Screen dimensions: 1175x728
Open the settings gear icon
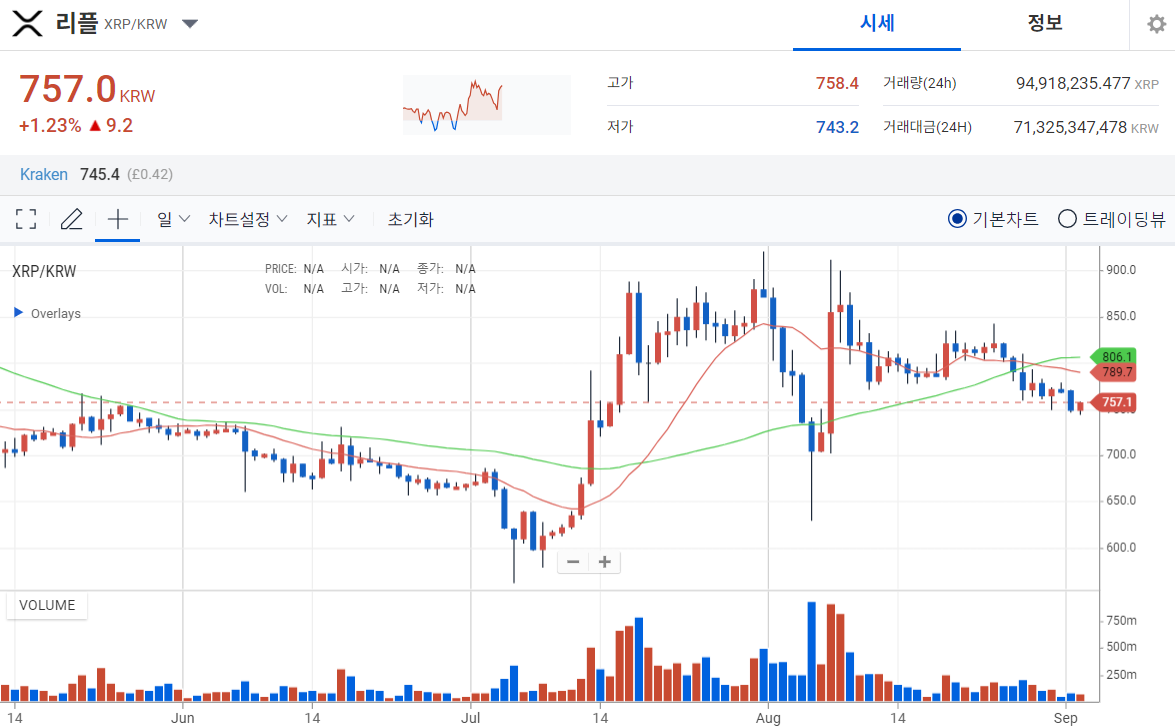tap(1156, 24)
